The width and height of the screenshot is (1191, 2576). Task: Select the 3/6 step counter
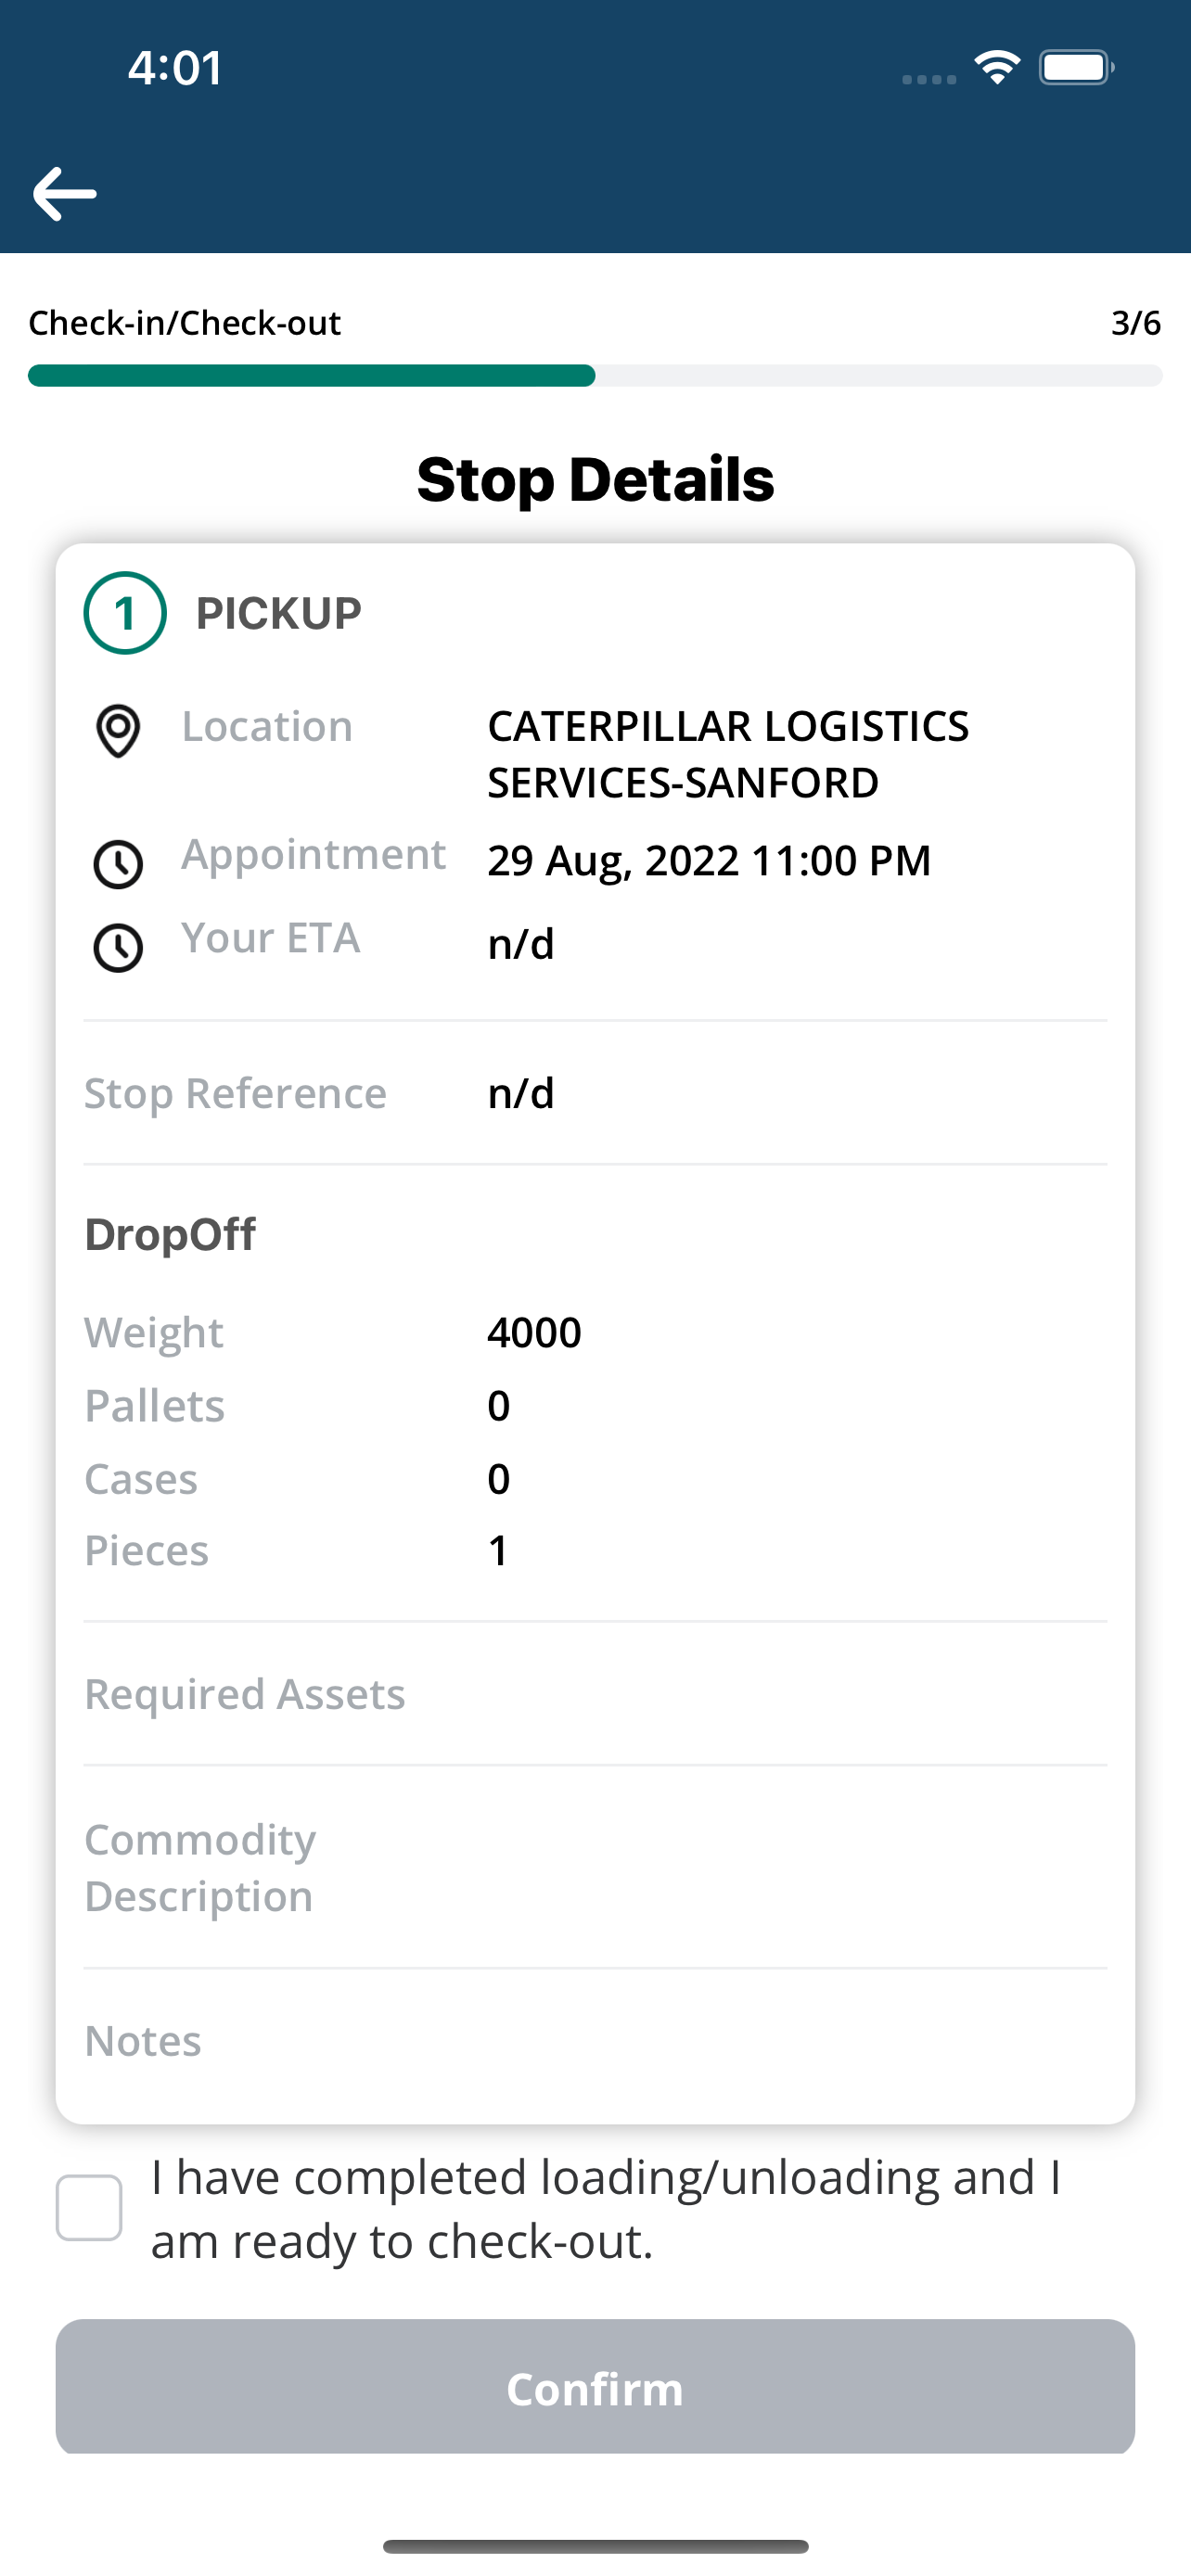1136,323
